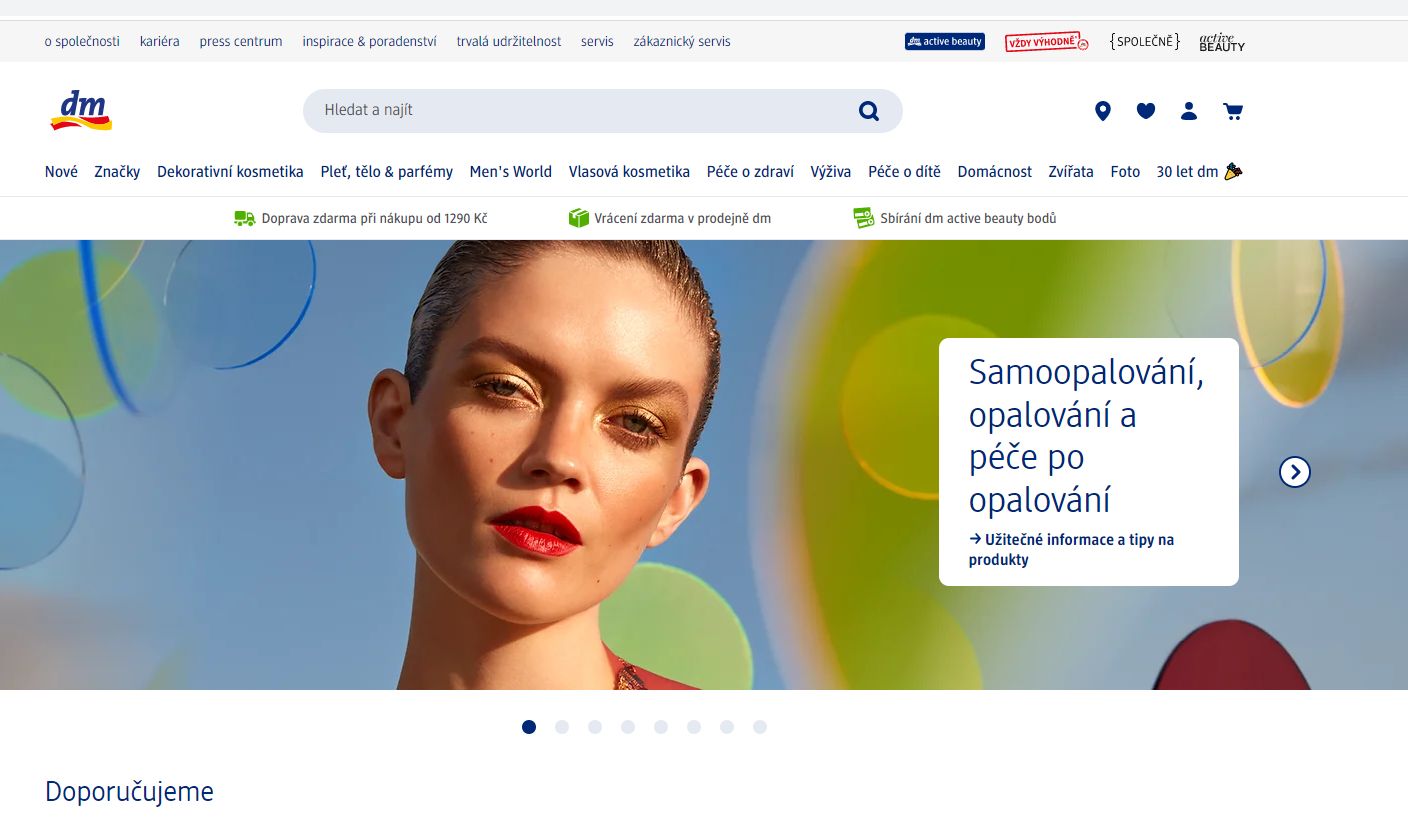Click Užitečné informace a tipy na produkty link
The image size is (1408, 830).
click(x=1071, y=549)
